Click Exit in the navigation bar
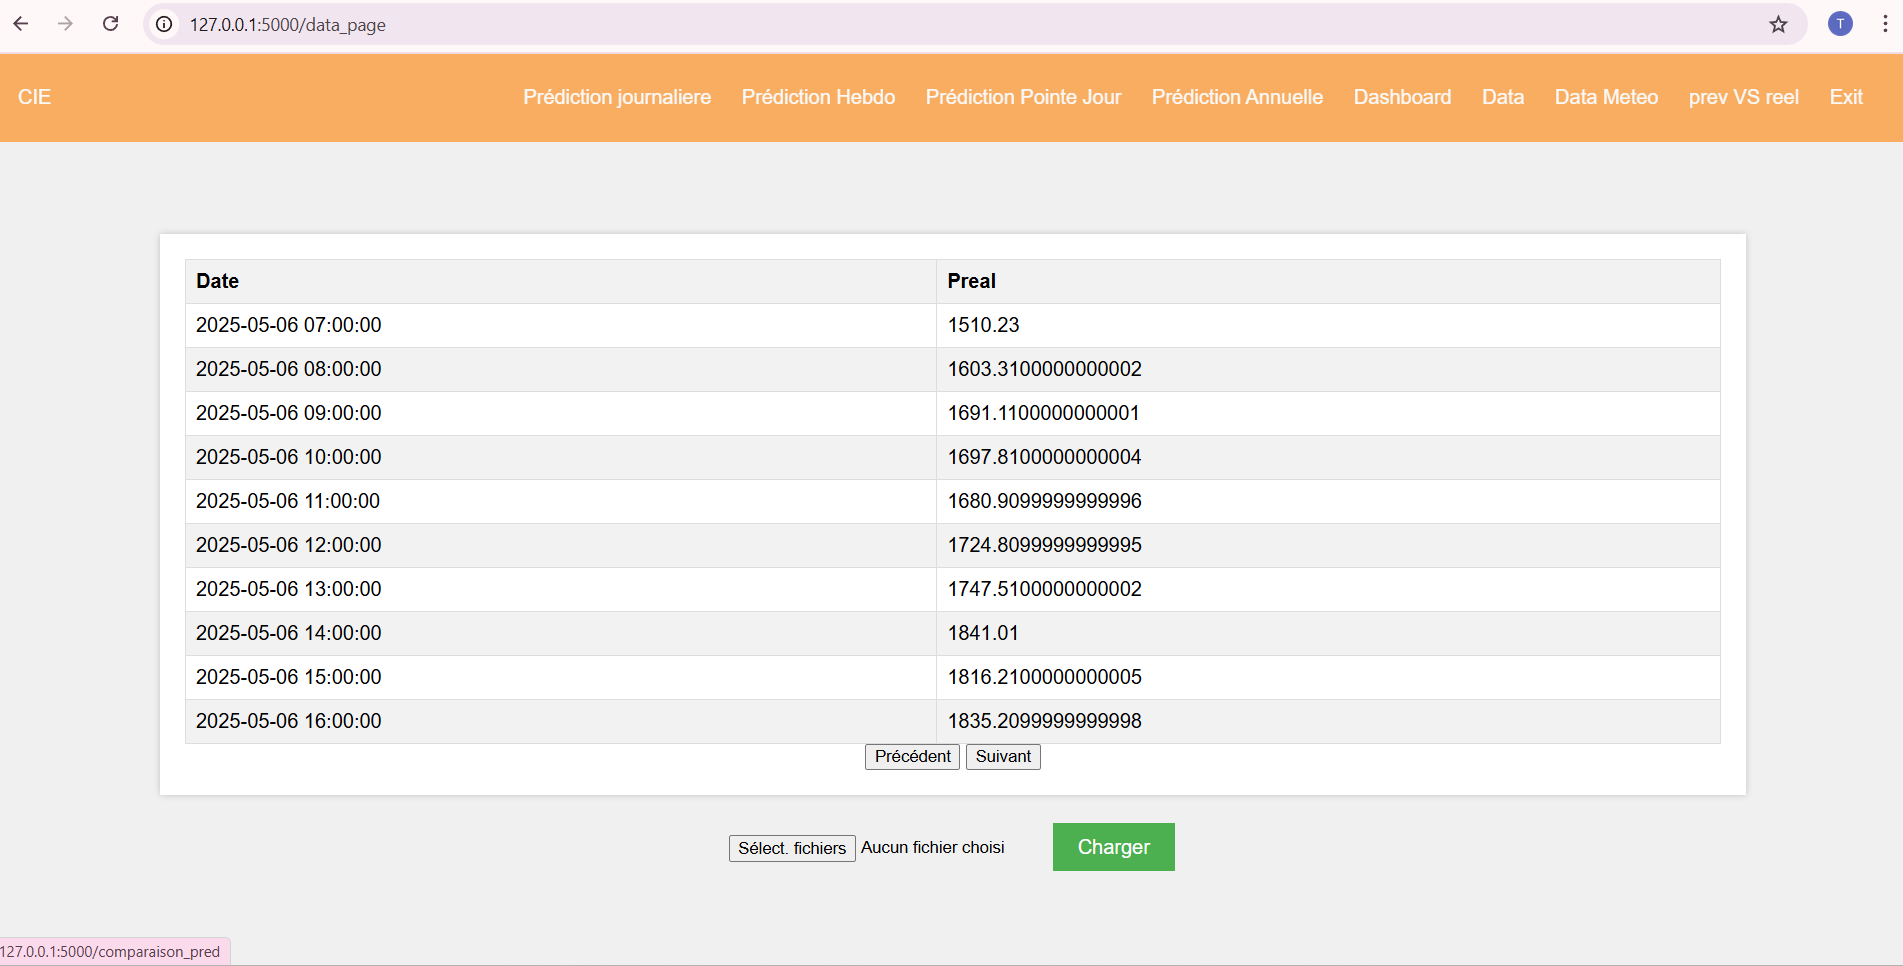The width and height of the screenshot is (1903, 966). click(x=1846, y=97)
